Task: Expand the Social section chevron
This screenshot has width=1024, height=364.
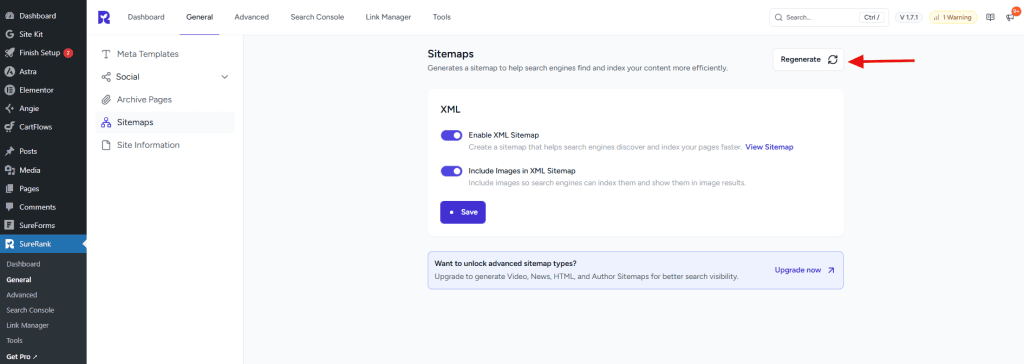Action: coord(225,76)
